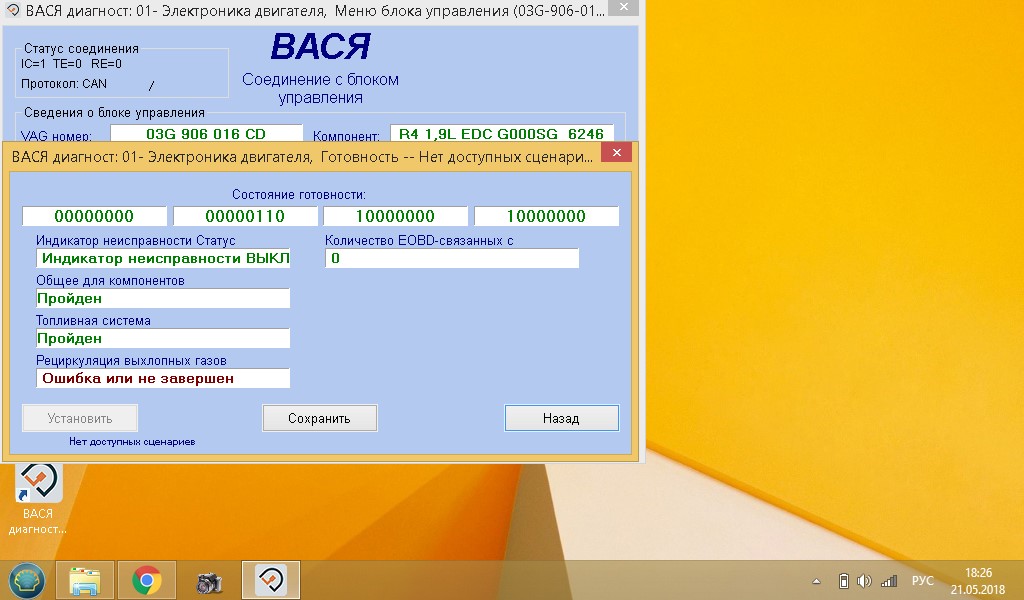Select the Индикатор неисправности ВЫКЛ field
The height and width of the screenshot is (600, 1024).
pos(163,259)
